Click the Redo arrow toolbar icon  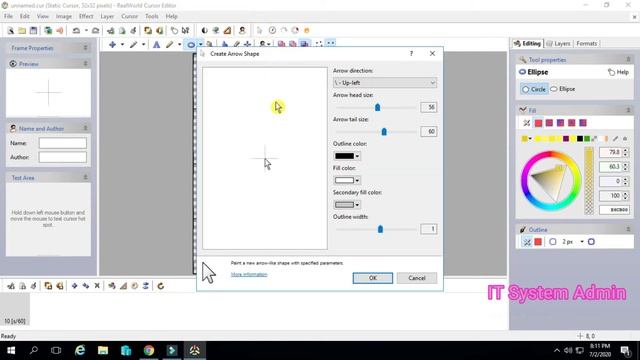96,31
